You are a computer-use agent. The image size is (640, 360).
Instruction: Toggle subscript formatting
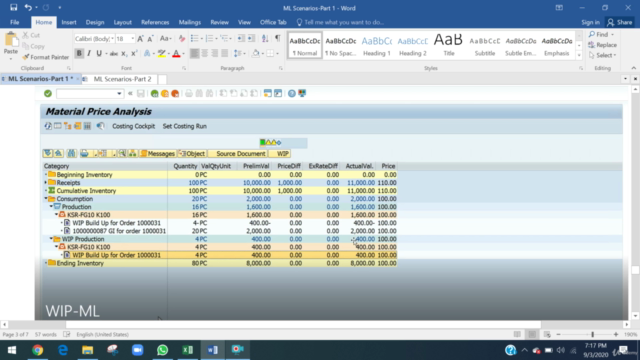pos(124,53)
